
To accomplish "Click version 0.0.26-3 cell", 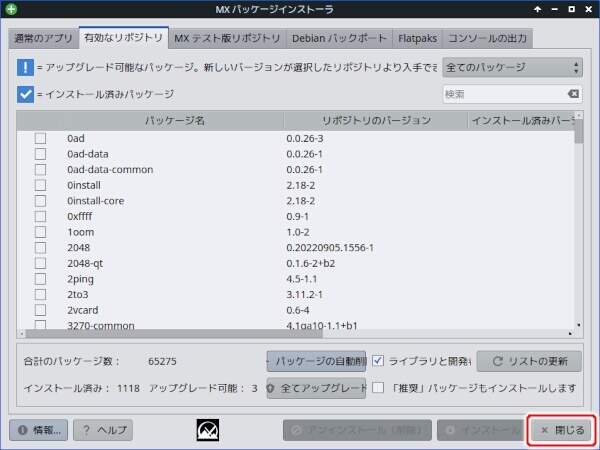I will [x=305, y=138].
